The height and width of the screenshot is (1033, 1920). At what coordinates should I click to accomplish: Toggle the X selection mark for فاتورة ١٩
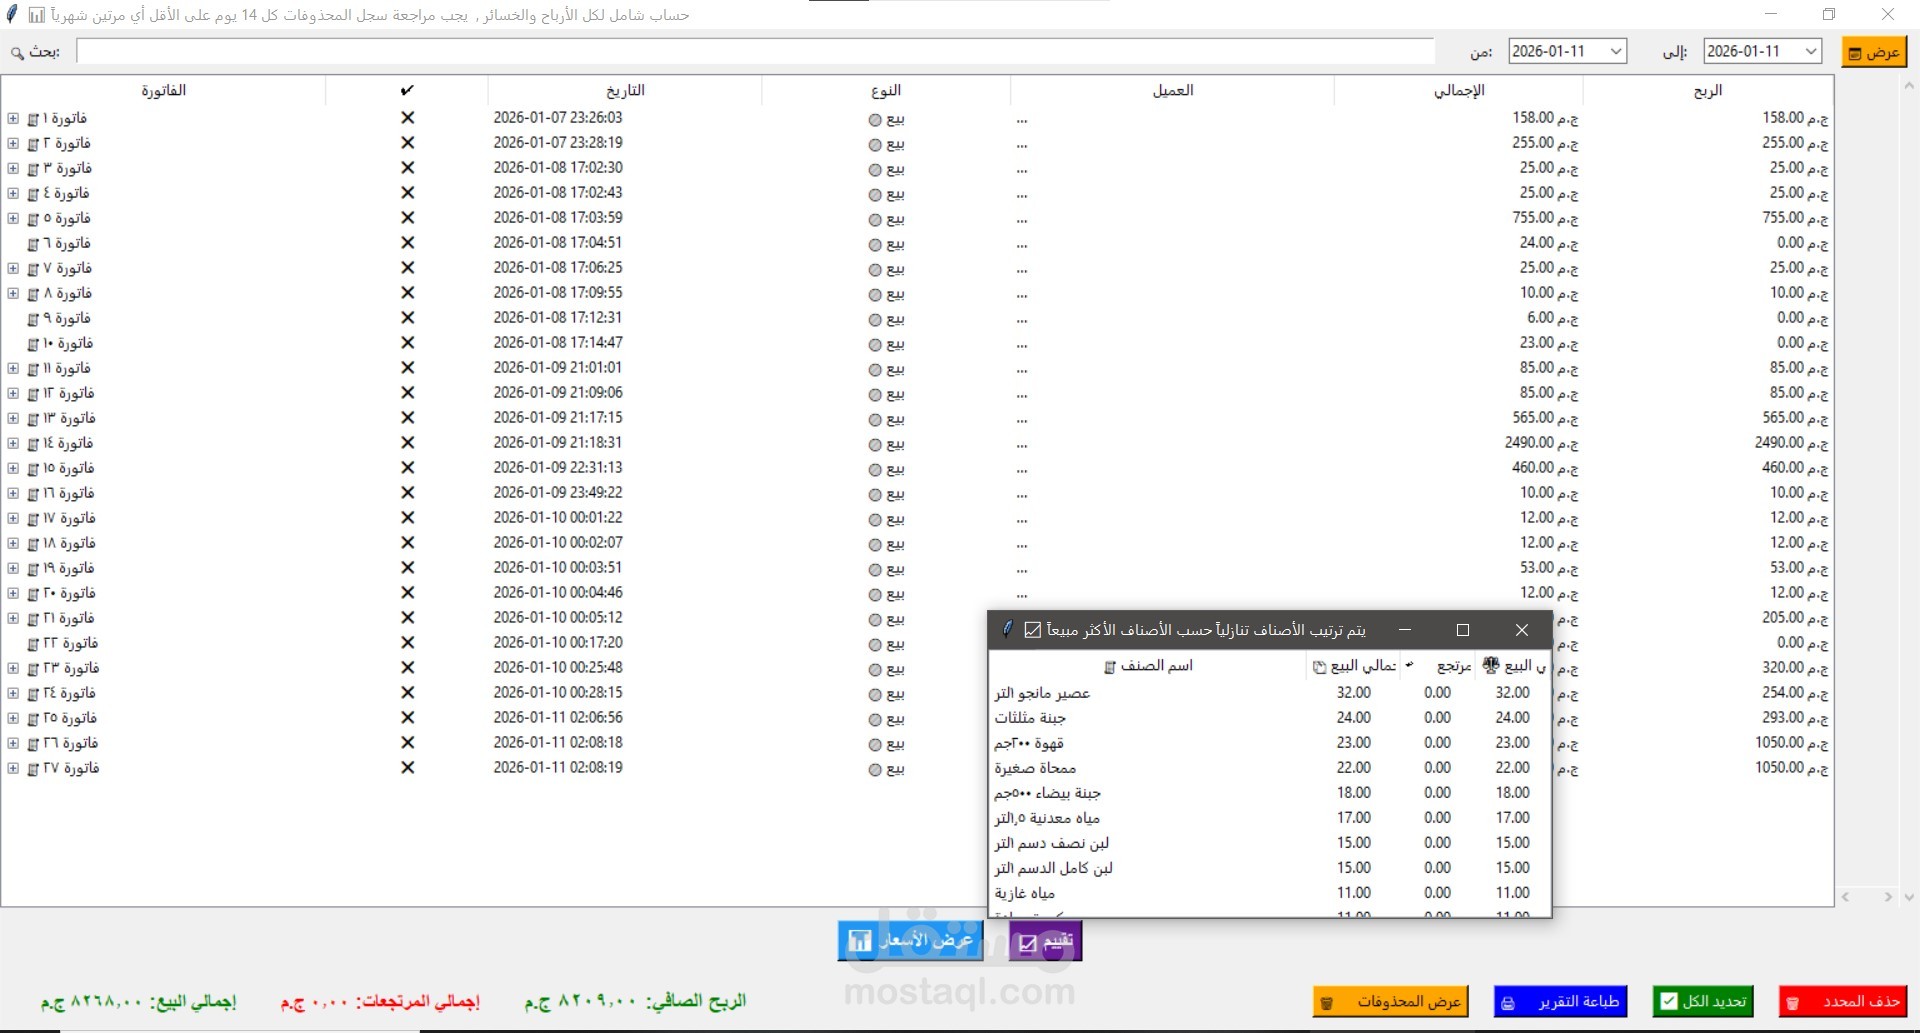[x=407, y=568]
